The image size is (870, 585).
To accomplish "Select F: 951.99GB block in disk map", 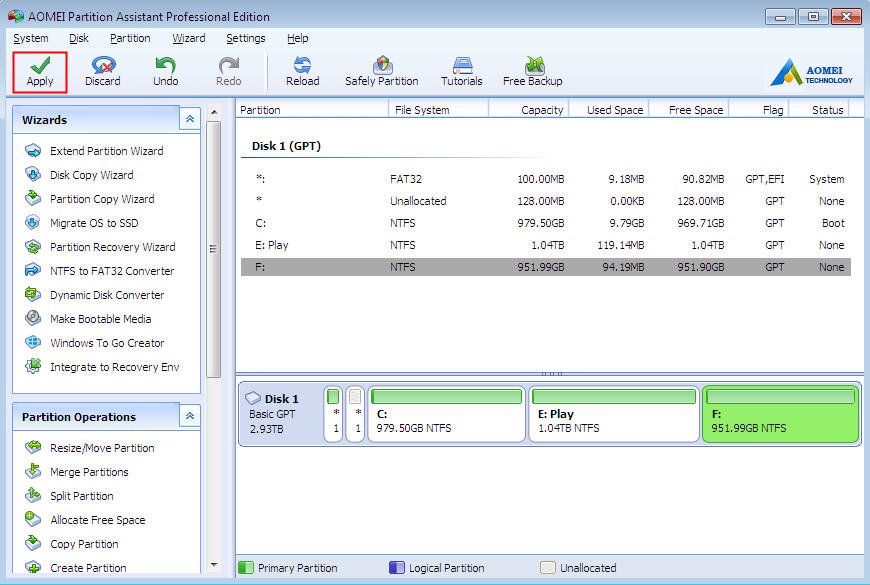I will point(781,414).
